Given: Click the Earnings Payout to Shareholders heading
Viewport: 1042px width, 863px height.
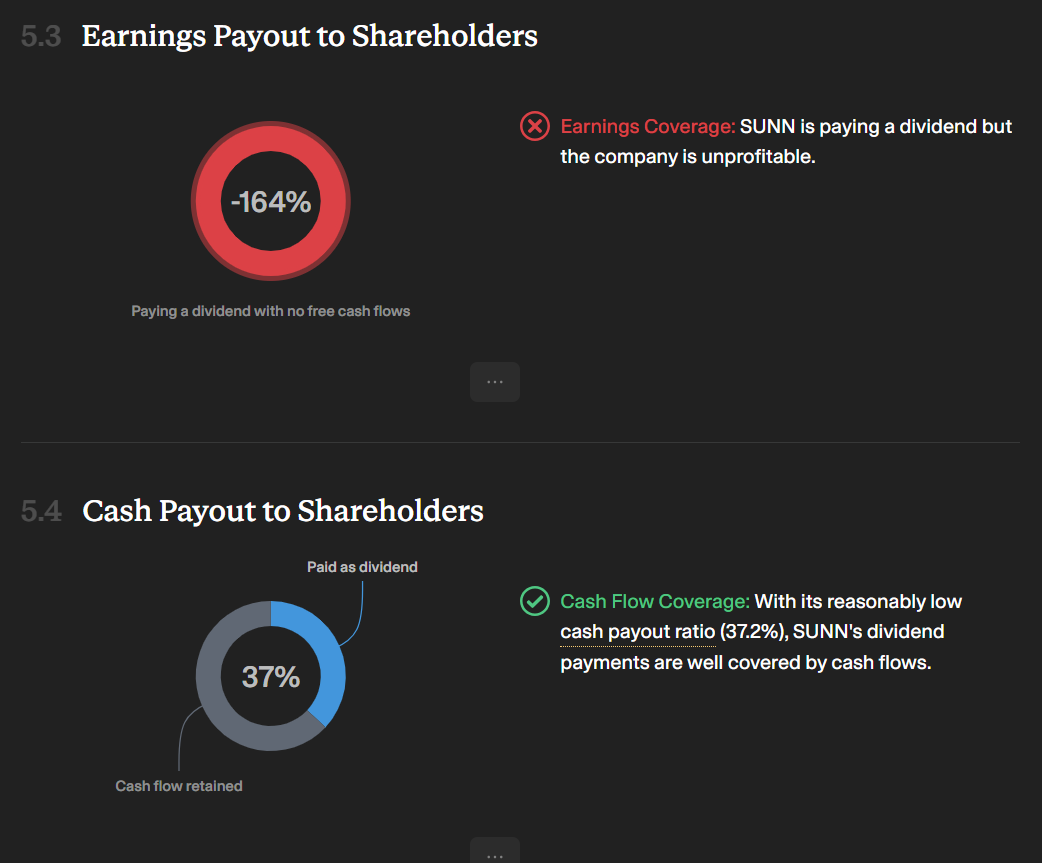Looking at the screenshot, I should coord(310,36).
